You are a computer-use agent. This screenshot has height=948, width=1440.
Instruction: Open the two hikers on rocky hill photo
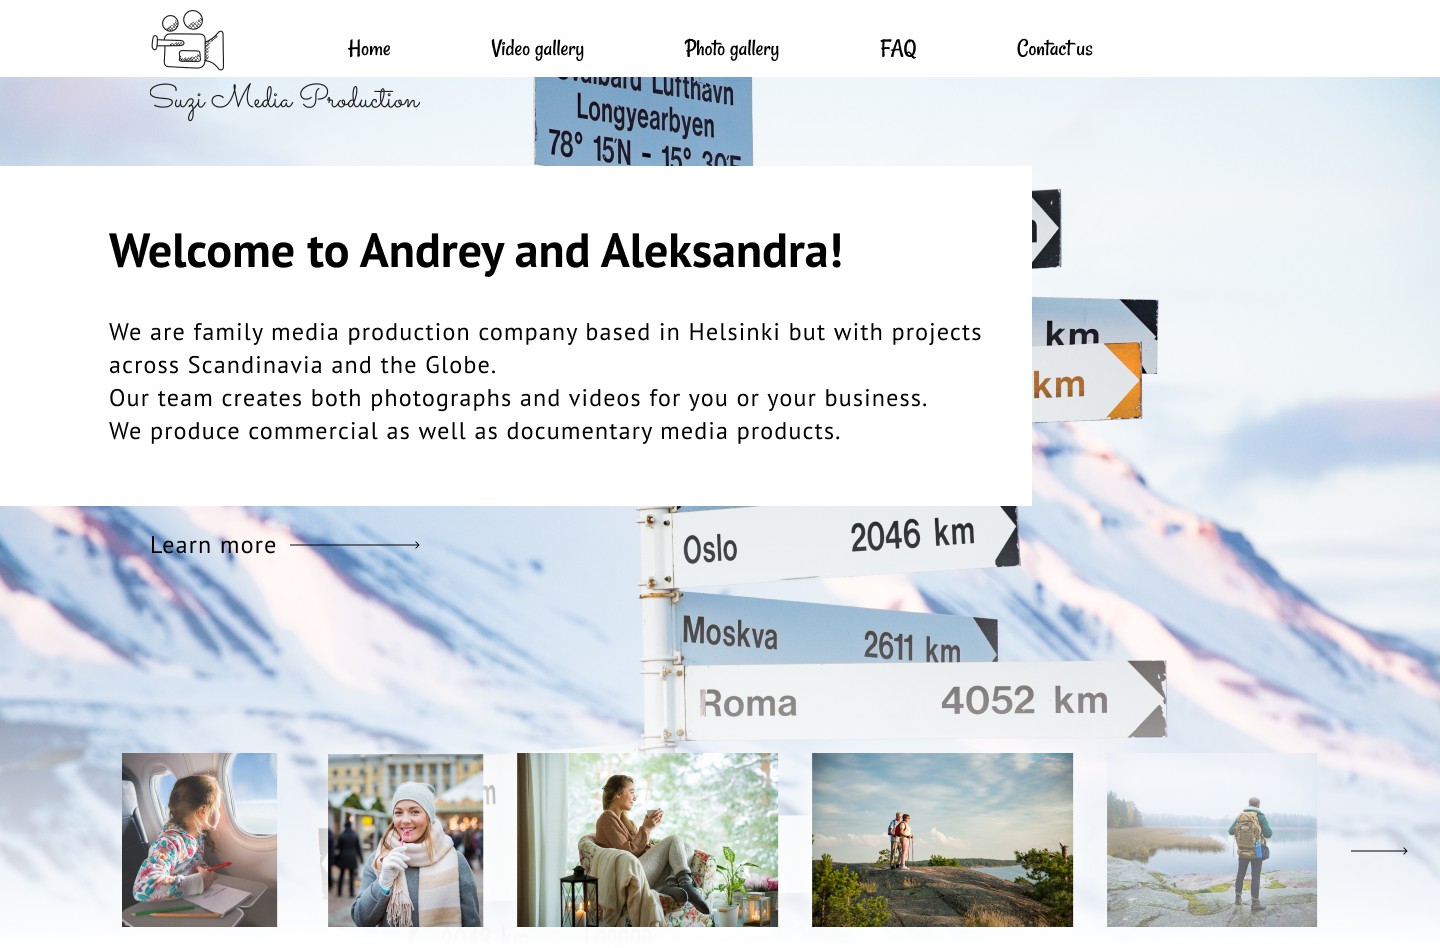click(942, 840)
